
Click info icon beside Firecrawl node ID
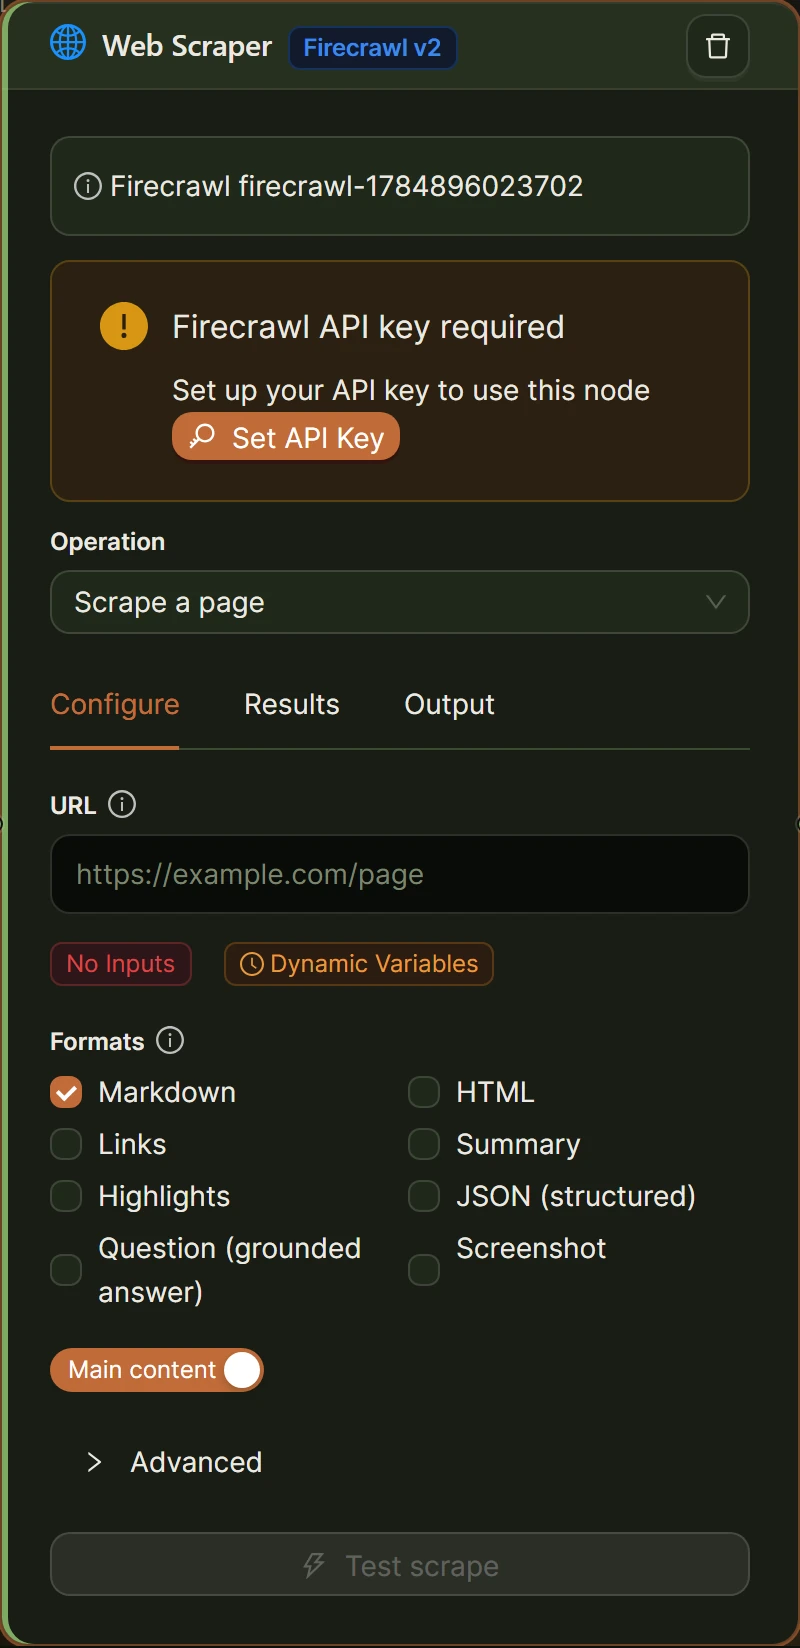point(88,186)
